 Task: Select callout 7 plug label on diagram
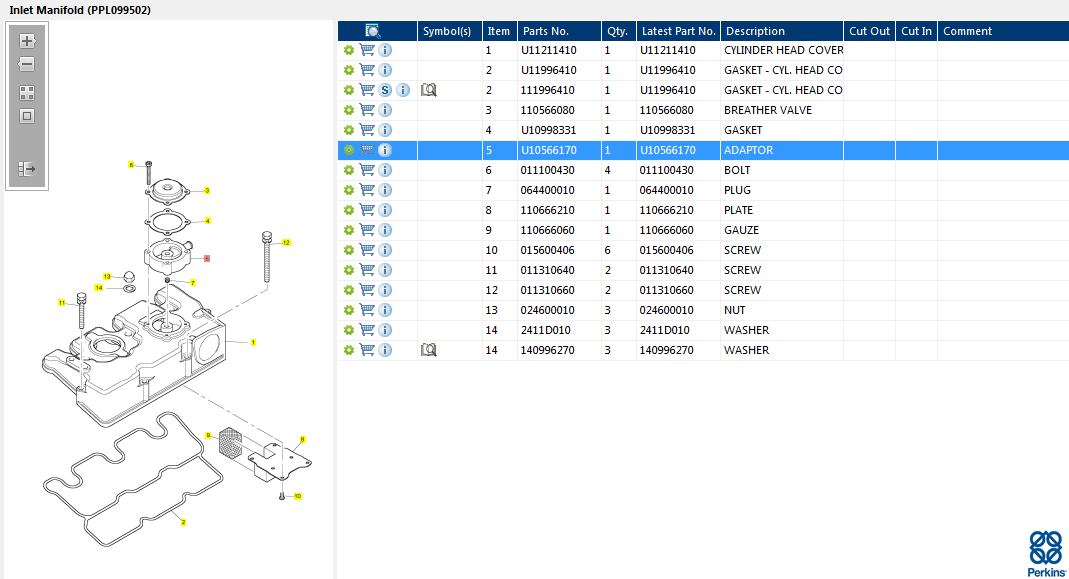point(193,282)
